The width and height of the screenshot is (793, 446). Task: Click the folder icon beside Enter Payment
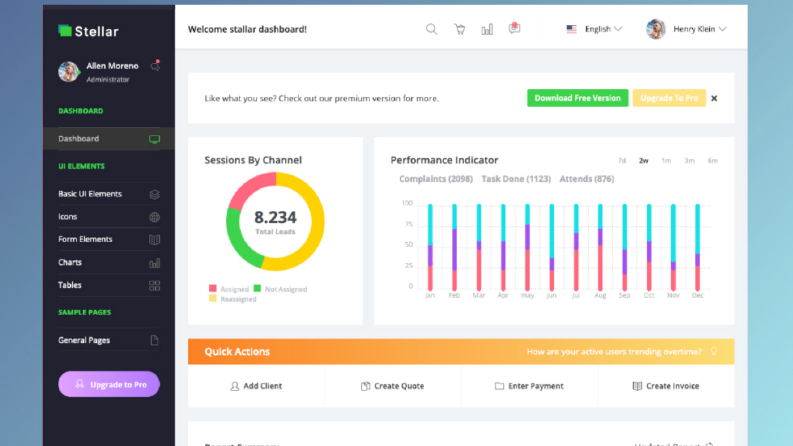pyautogui.click(x=499, y=386)
